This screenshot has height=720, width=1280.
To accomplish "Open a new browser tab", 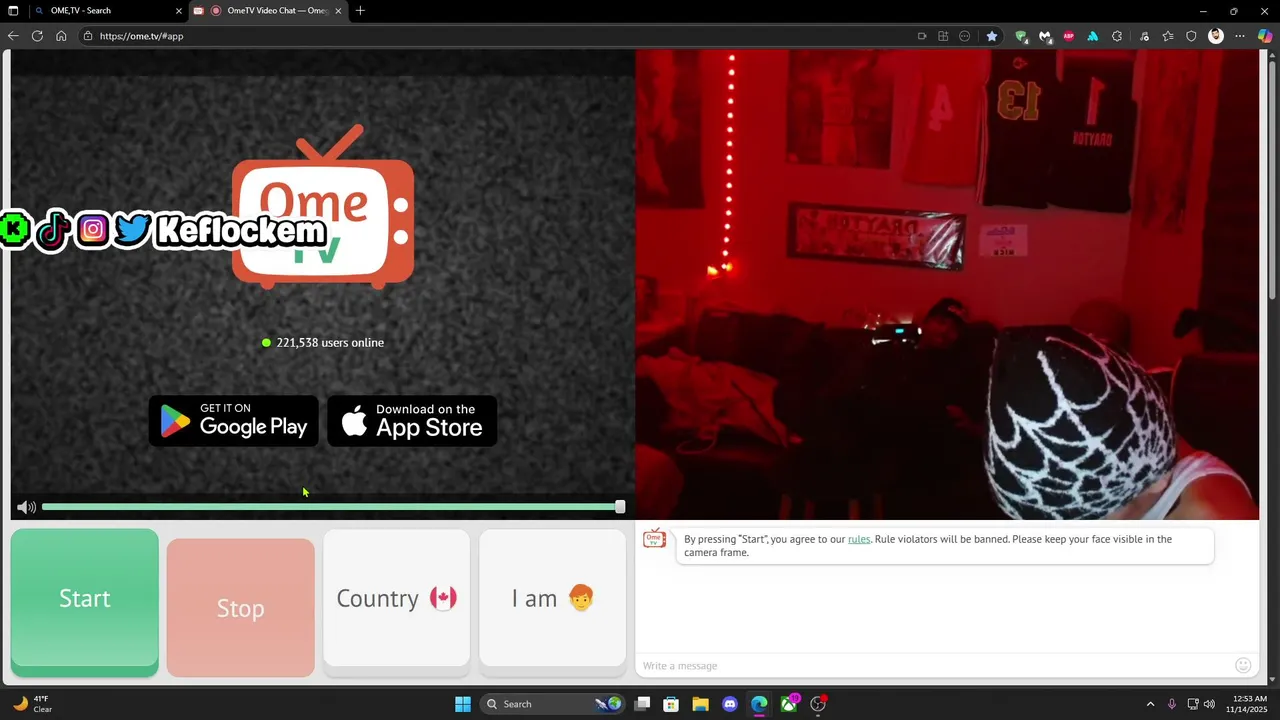I will (360, 11).
